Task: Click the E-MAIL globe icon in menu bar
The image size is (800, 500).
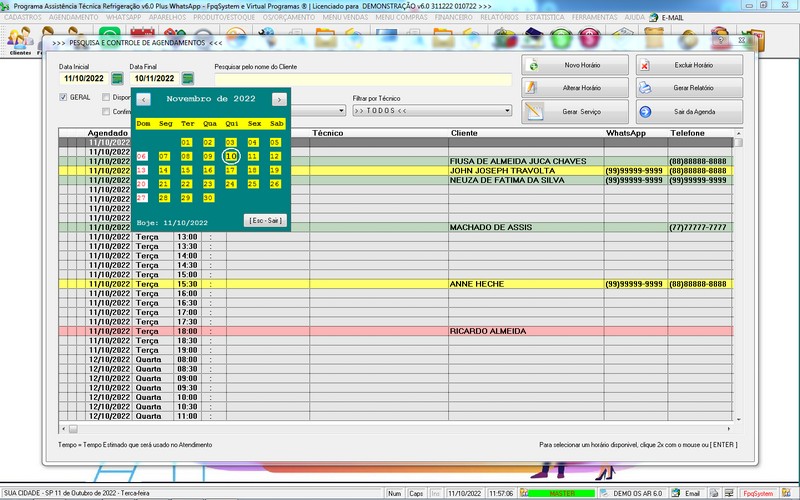Action: click(x=654, y=17)
